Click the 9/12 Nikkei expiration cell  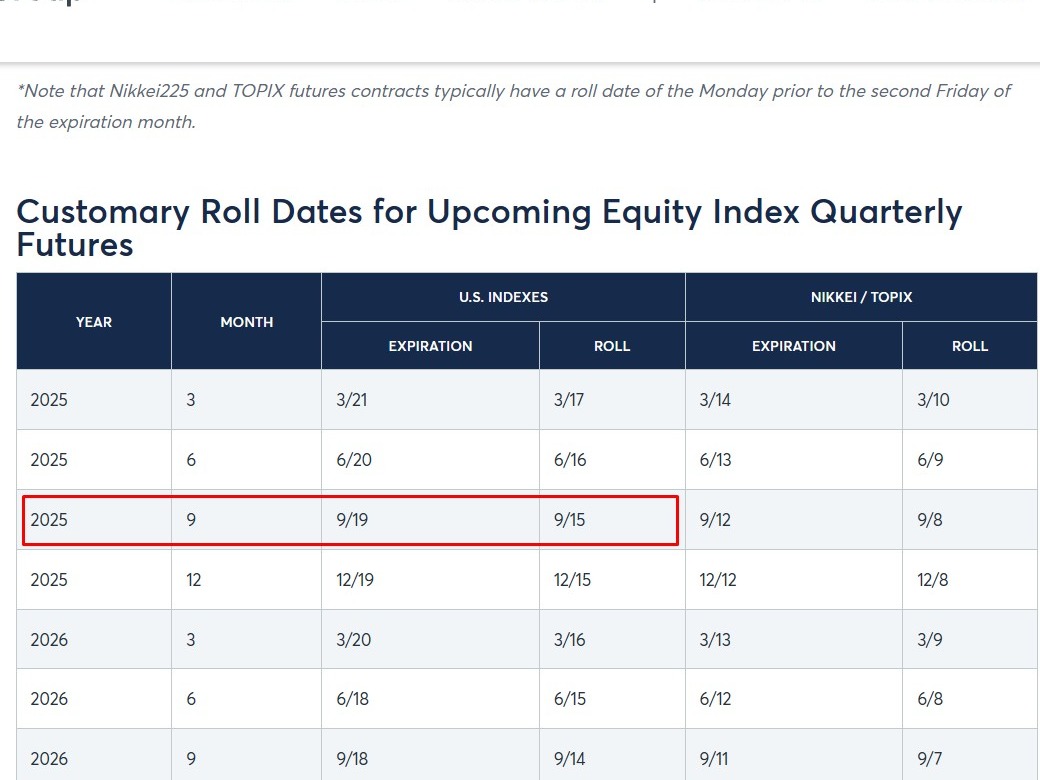(x=715, y=520)
